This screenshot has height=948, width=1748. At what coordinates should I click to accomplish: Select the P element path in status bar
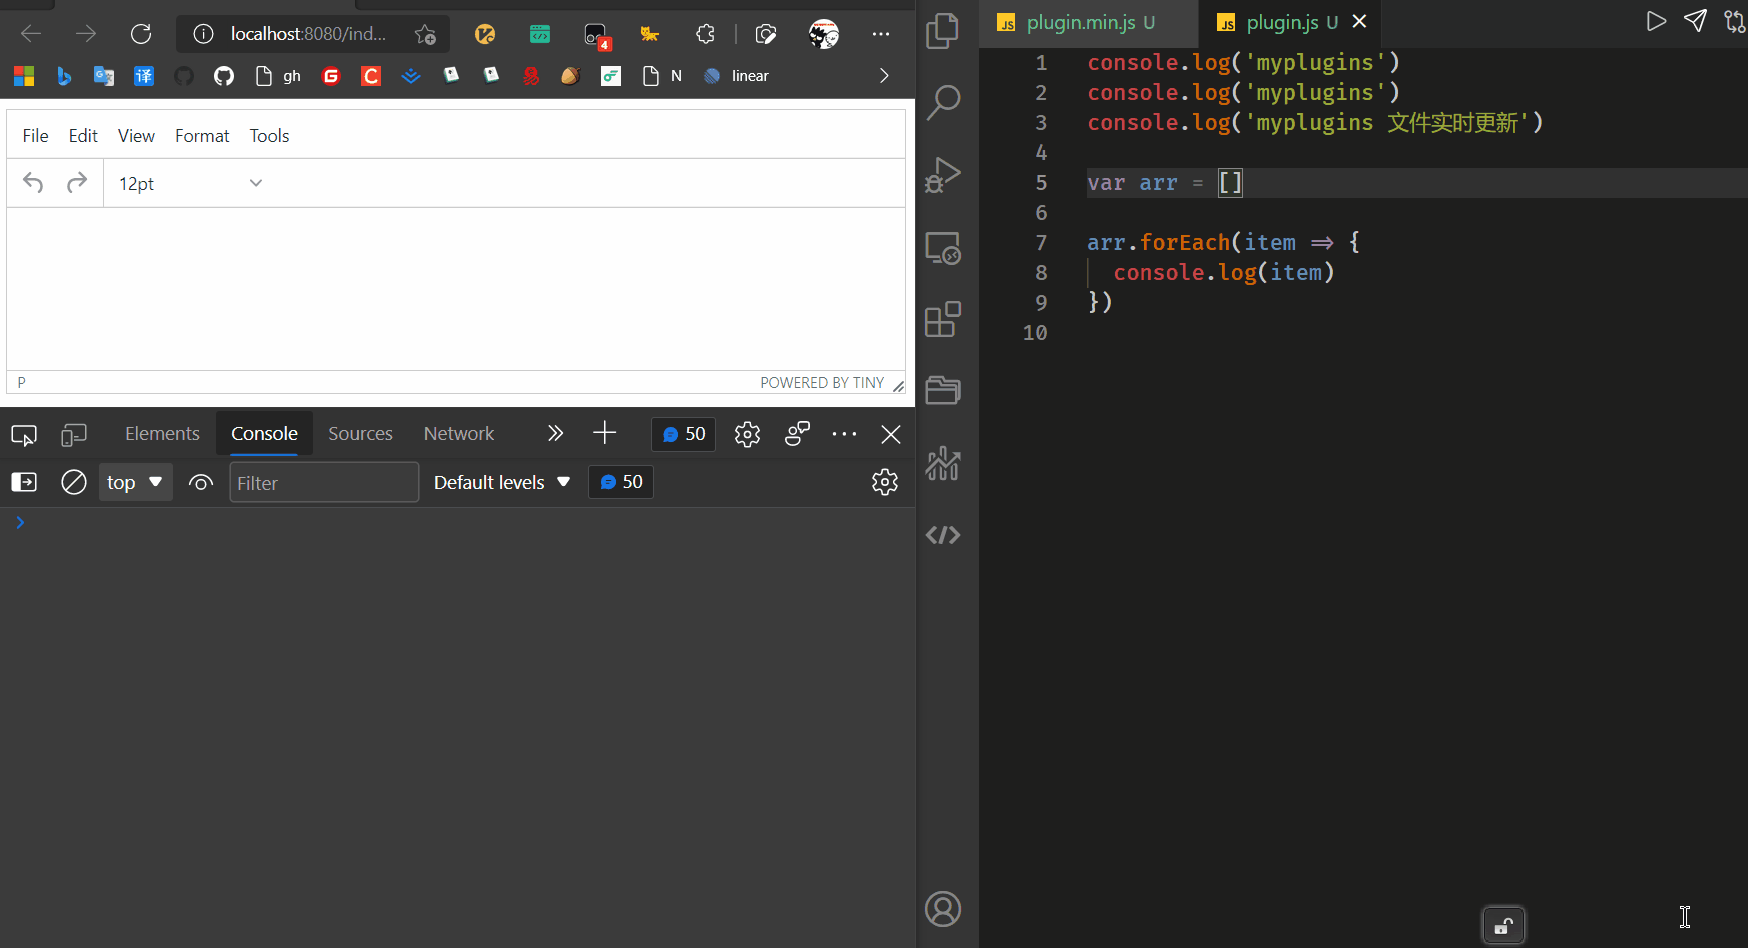tap(21, 383)
